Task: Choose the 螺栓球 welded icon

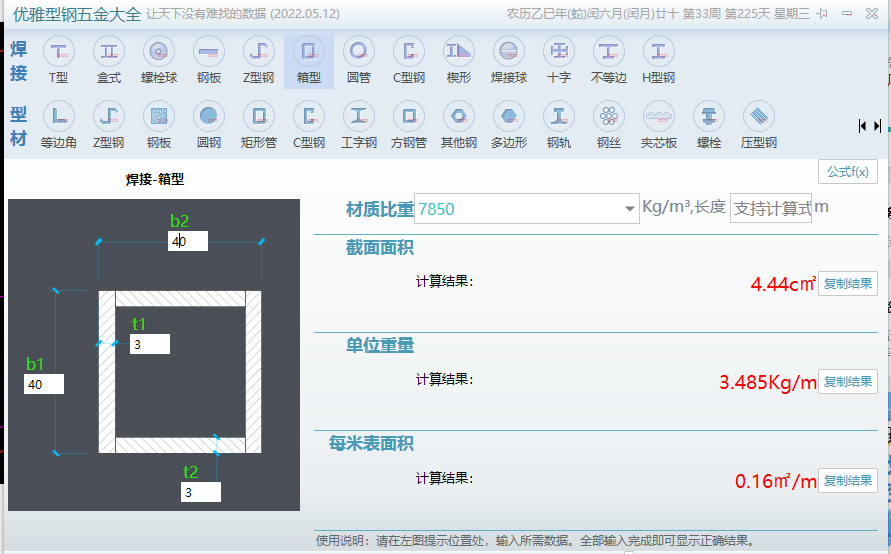Action: (x=159, y=60)
